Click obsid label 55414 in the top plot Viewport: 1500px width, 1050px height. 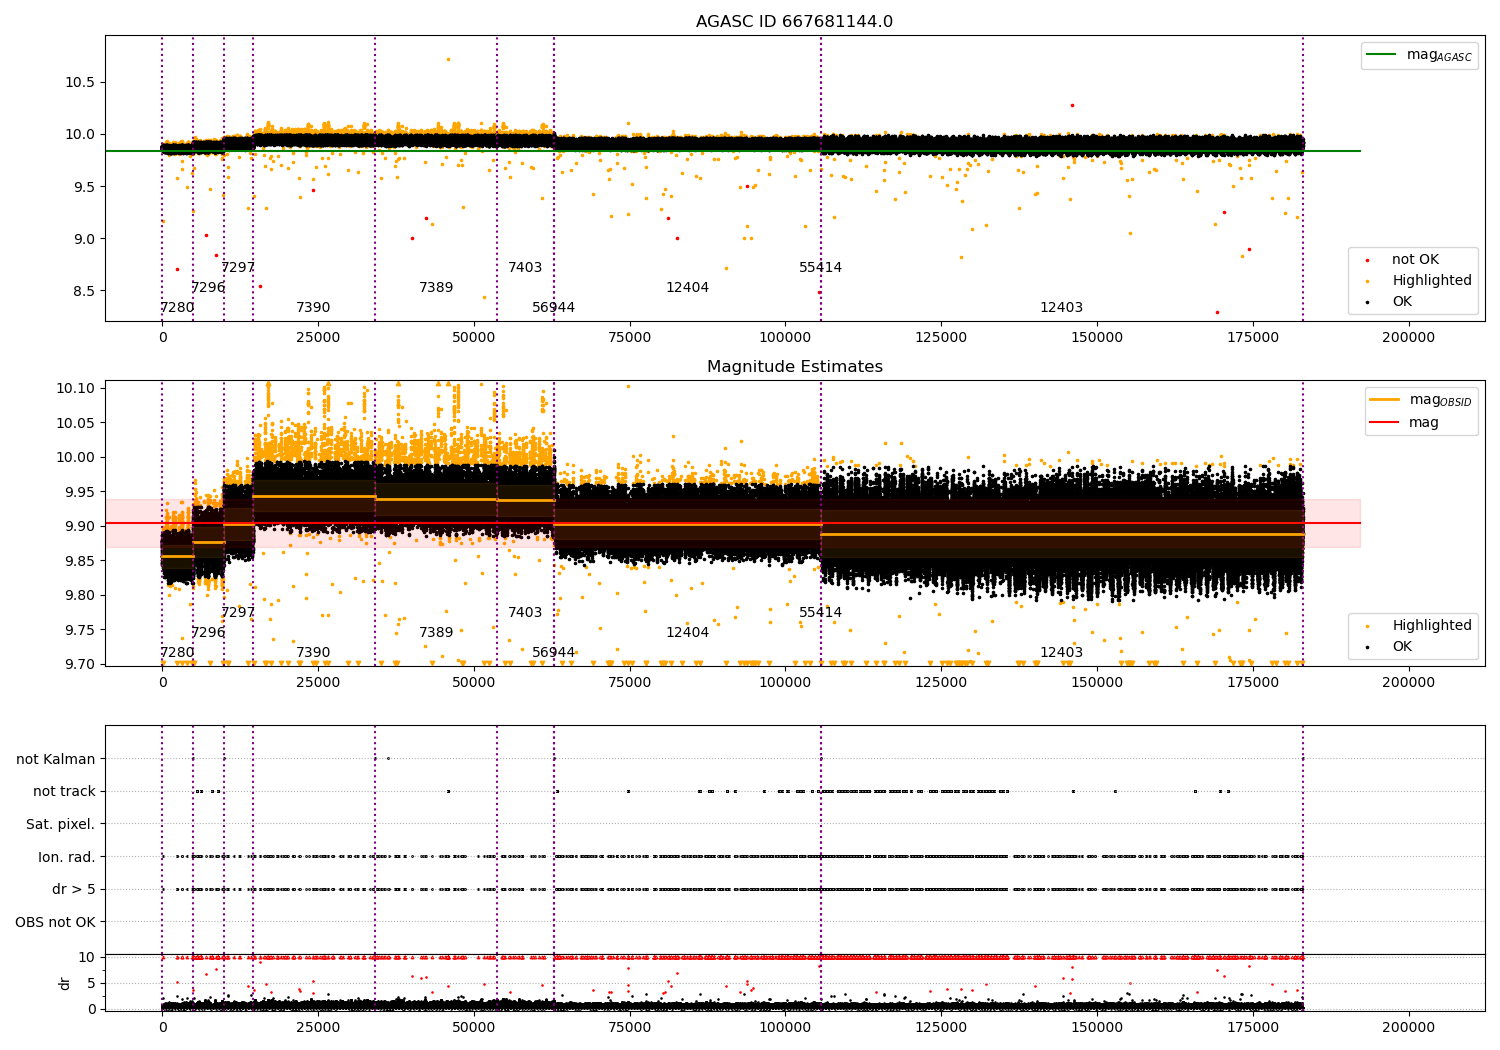(821, 268)
